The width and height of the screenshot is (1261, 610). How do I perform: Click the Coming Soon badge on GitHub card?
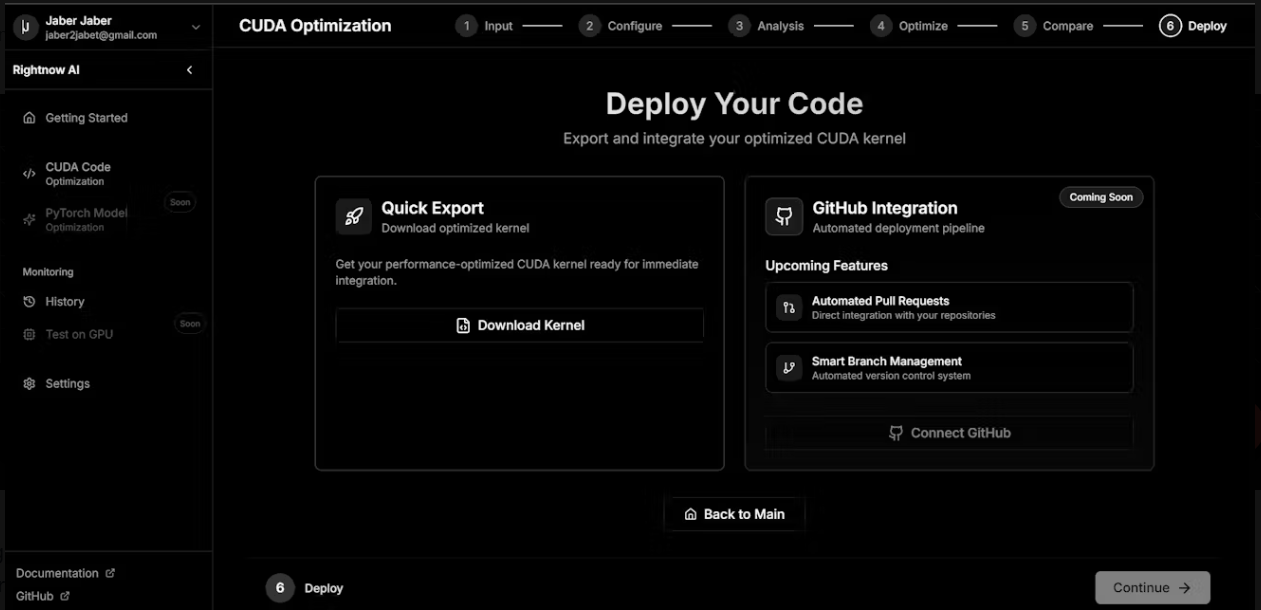(1101, 197)
